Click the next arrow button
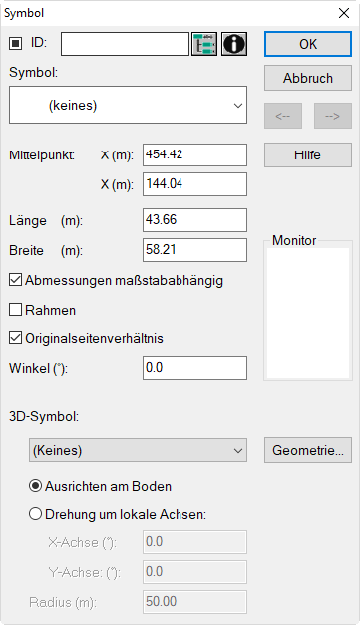Viewport: 360px width, 625px height. pos(332,116)
